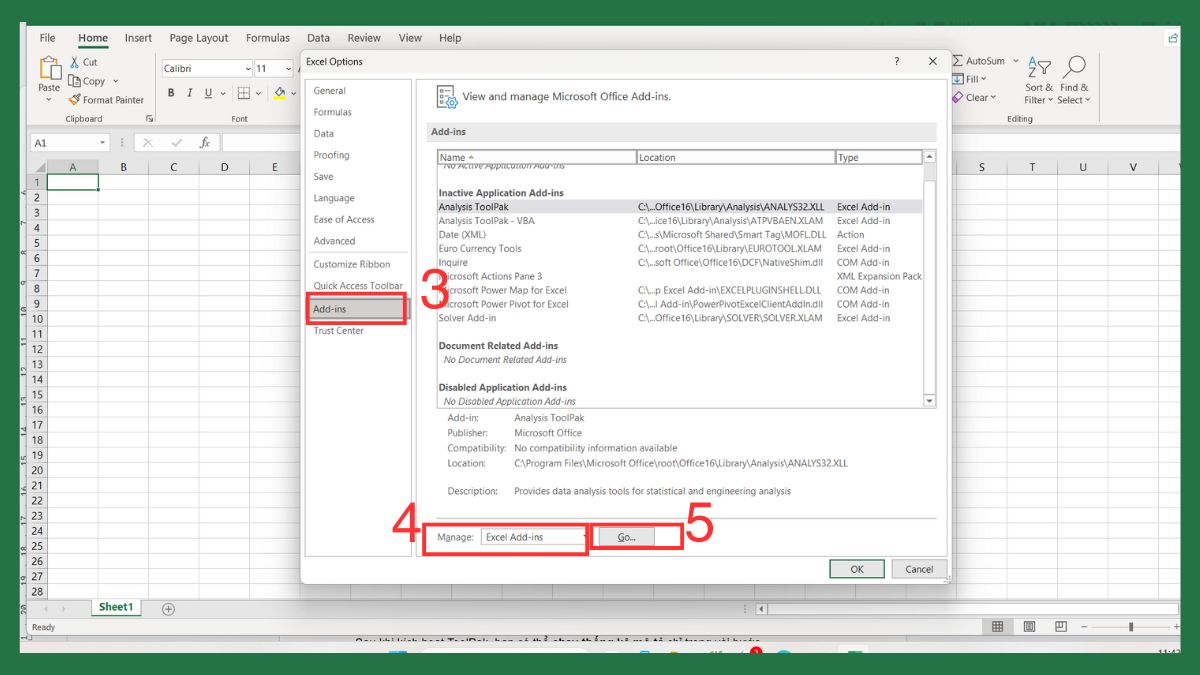Click the Copy icon on the Clipboard group
1200x675 pixels.
pyautogui.click(x=76, y=80)
